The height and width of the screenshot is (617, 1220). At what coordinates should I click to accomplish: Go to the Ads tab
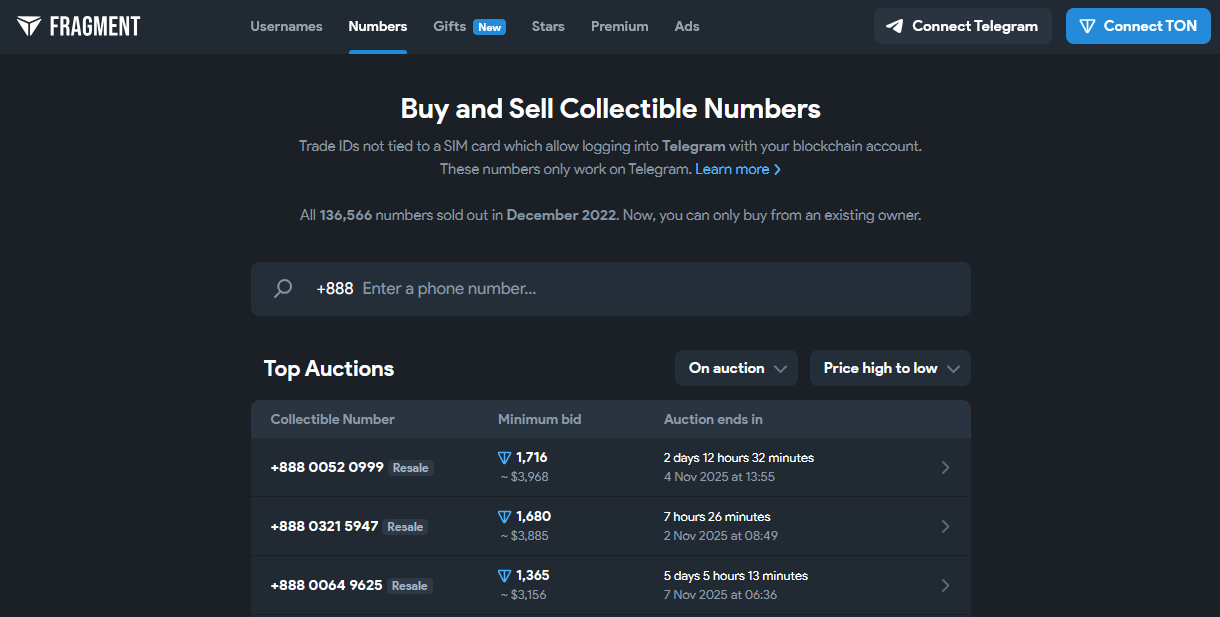pyautogui.click(x=687, y=26)
